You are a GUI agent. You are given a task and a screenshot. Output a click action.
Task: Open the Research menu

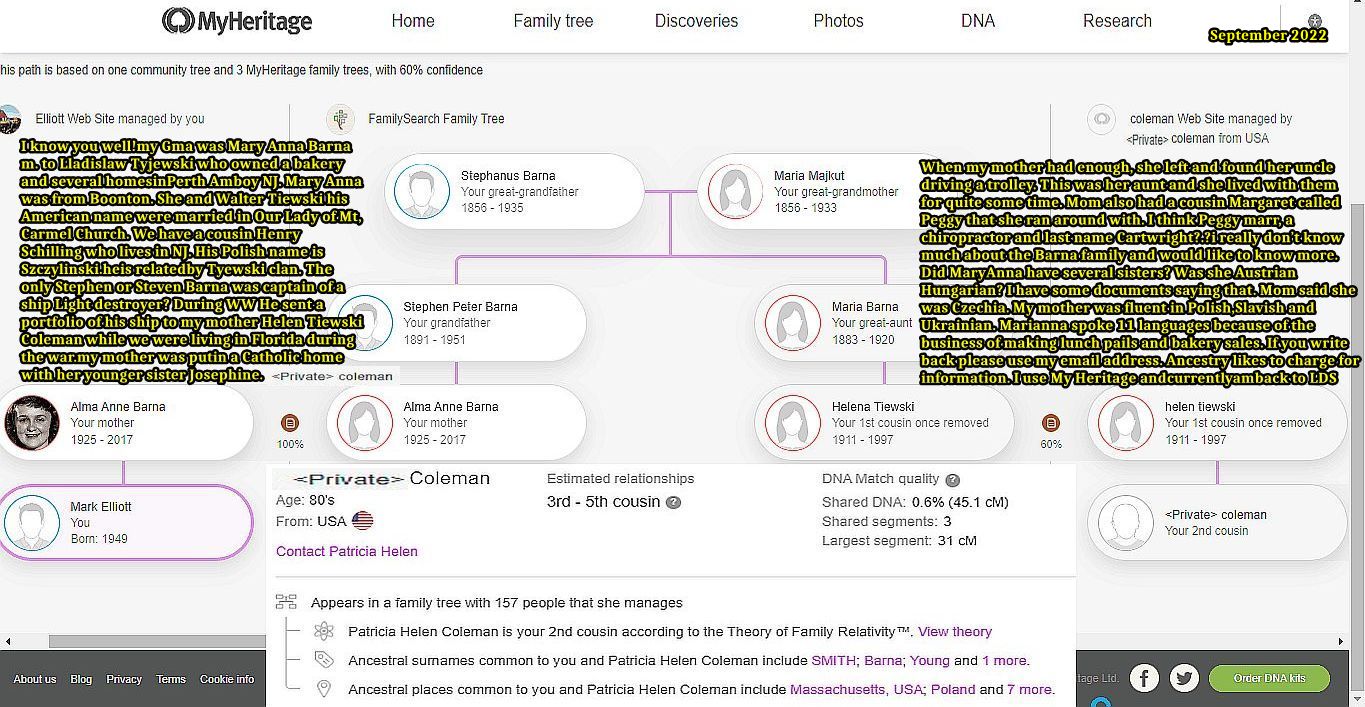[x=1117, y=21]
